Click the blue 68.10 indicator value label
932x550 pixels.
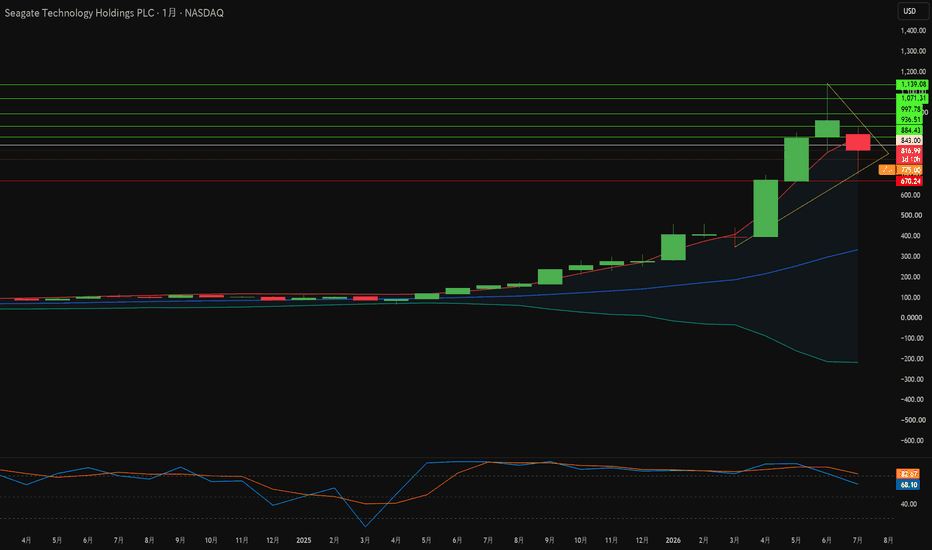point(908,485)
